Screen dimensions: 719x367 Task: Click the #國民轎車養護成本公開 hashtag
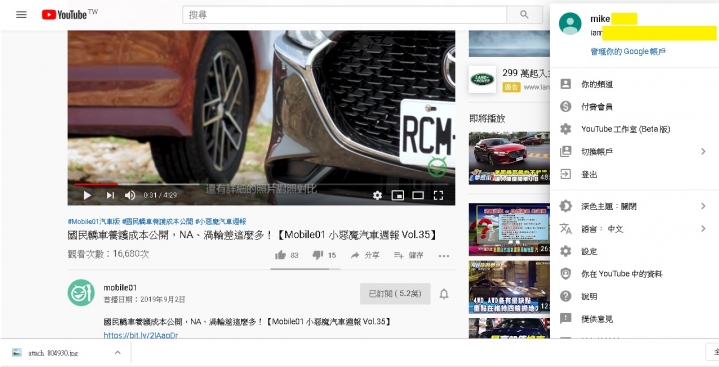(157, 222)
